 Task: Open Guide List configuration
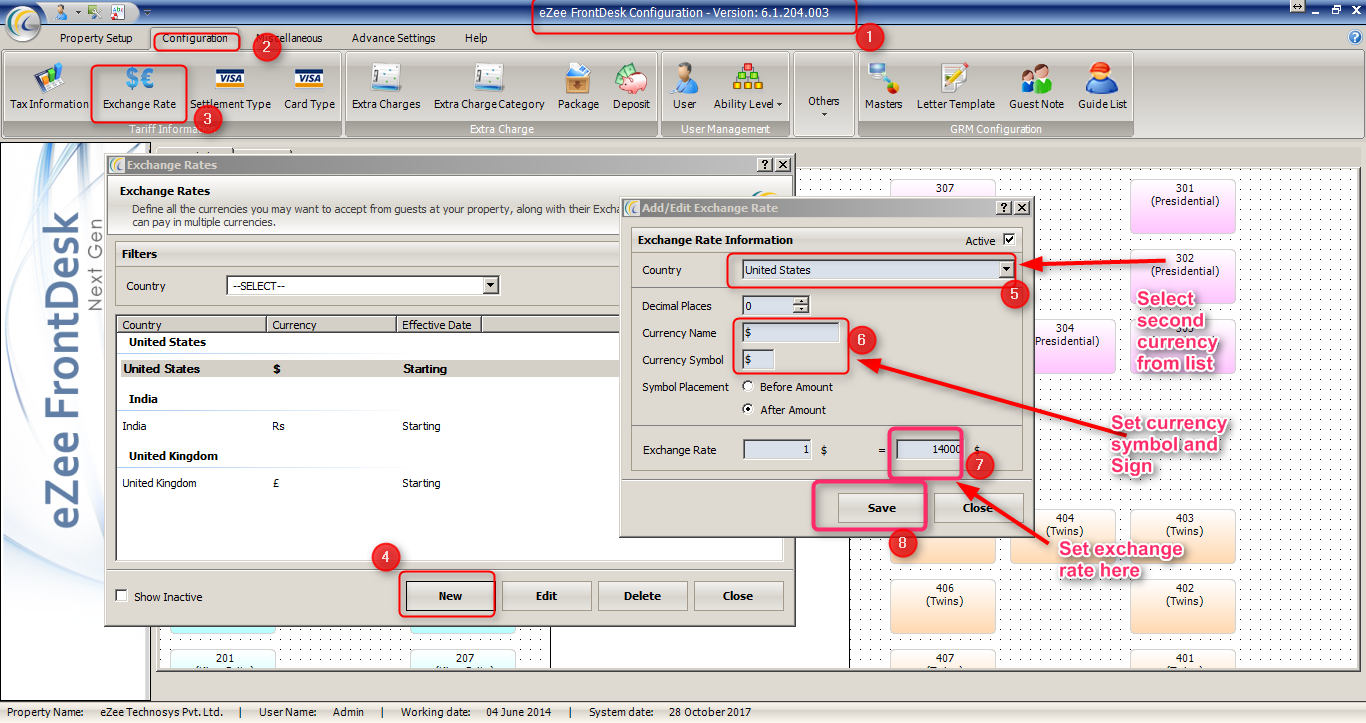1102,87
